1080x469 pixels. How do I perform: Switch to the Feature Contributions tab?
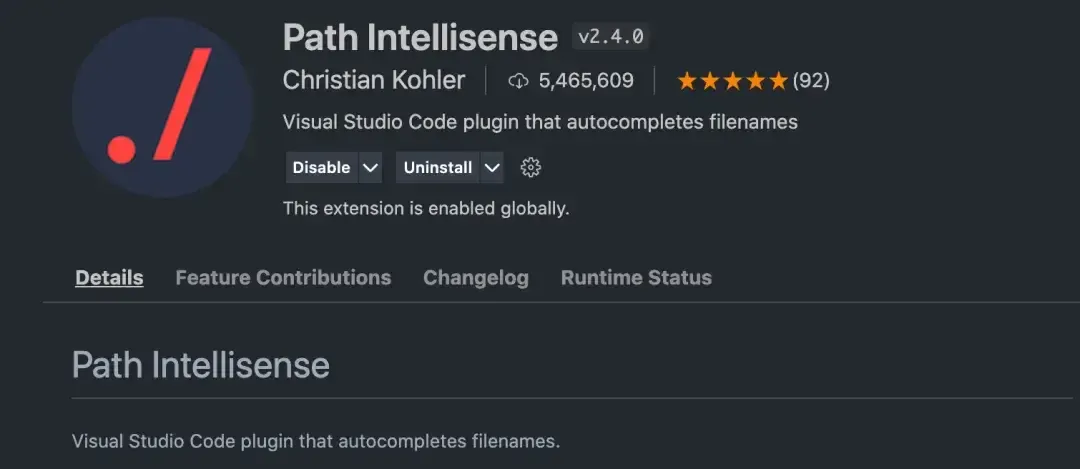pos(283,278)
